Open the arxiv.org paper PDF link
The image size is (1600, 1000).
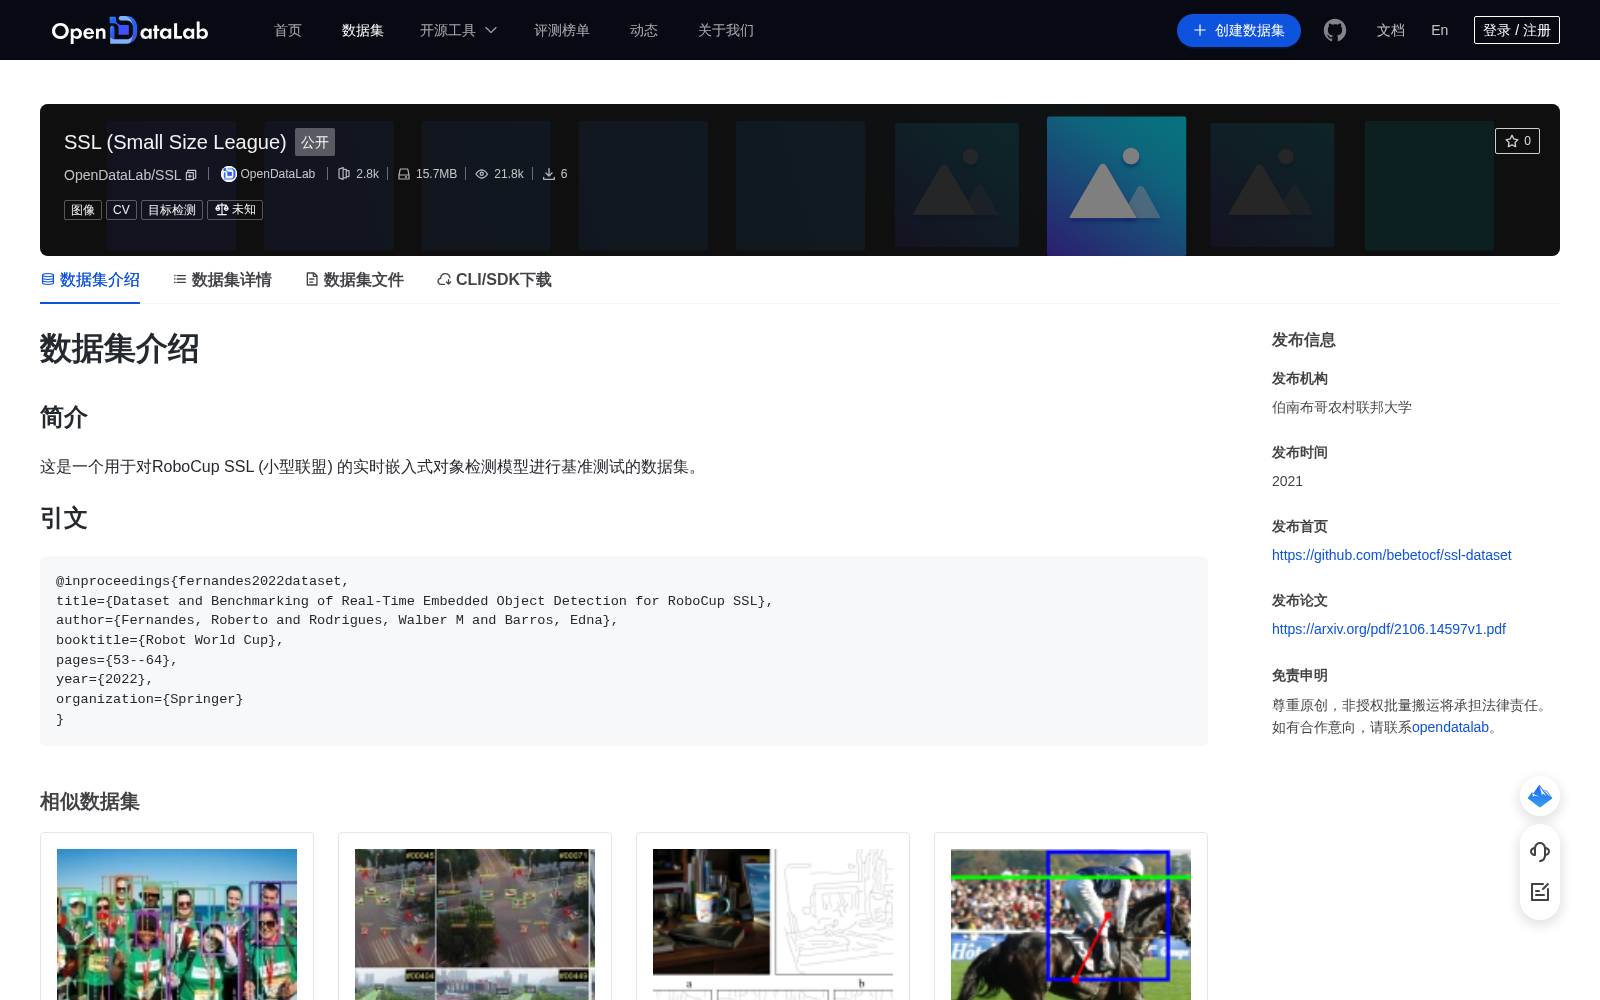[x=1389, y=629]
